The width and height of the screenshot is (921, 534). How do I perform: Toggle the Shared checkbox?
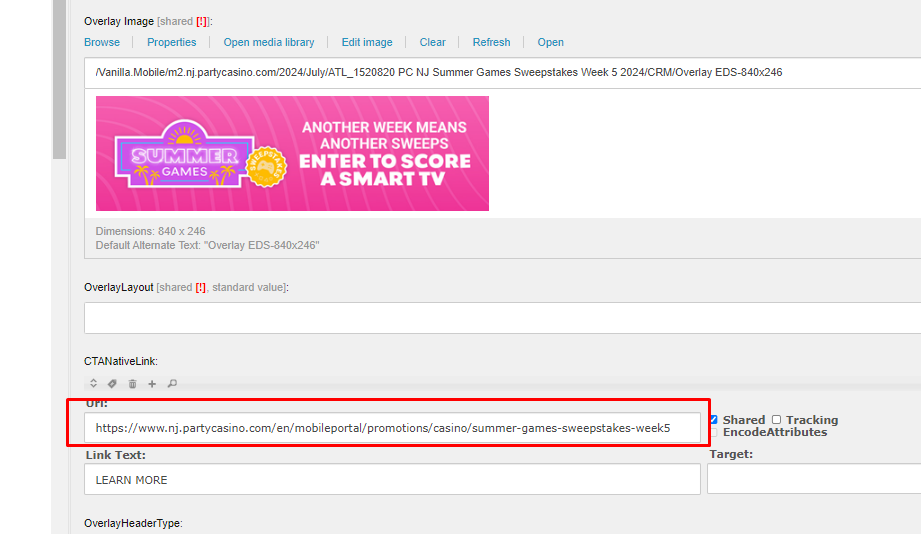714,419
